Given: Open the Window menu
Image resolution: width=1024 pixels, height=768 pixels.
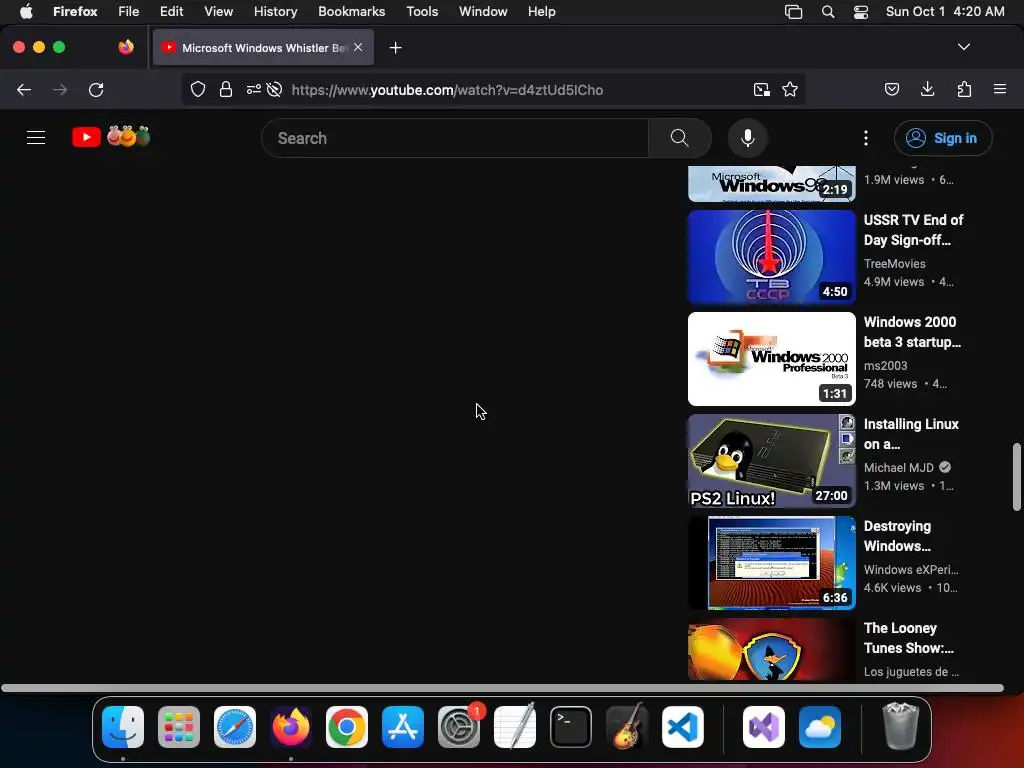Looking at the screenshot, I should coord(483,11).
